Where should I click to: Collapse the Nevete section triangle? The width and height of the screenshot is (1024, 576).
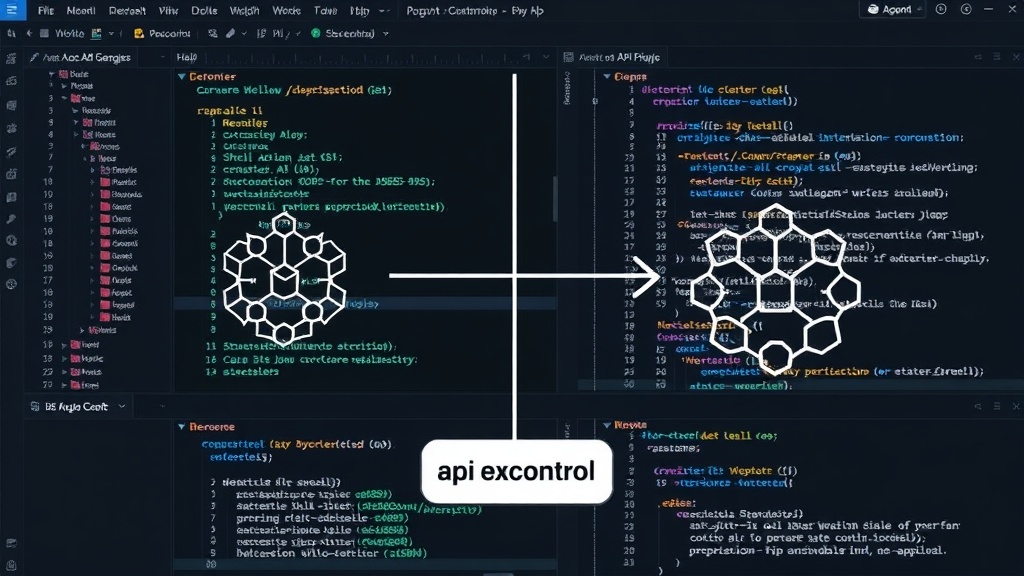pyautogui.click(x=607, y=425)
